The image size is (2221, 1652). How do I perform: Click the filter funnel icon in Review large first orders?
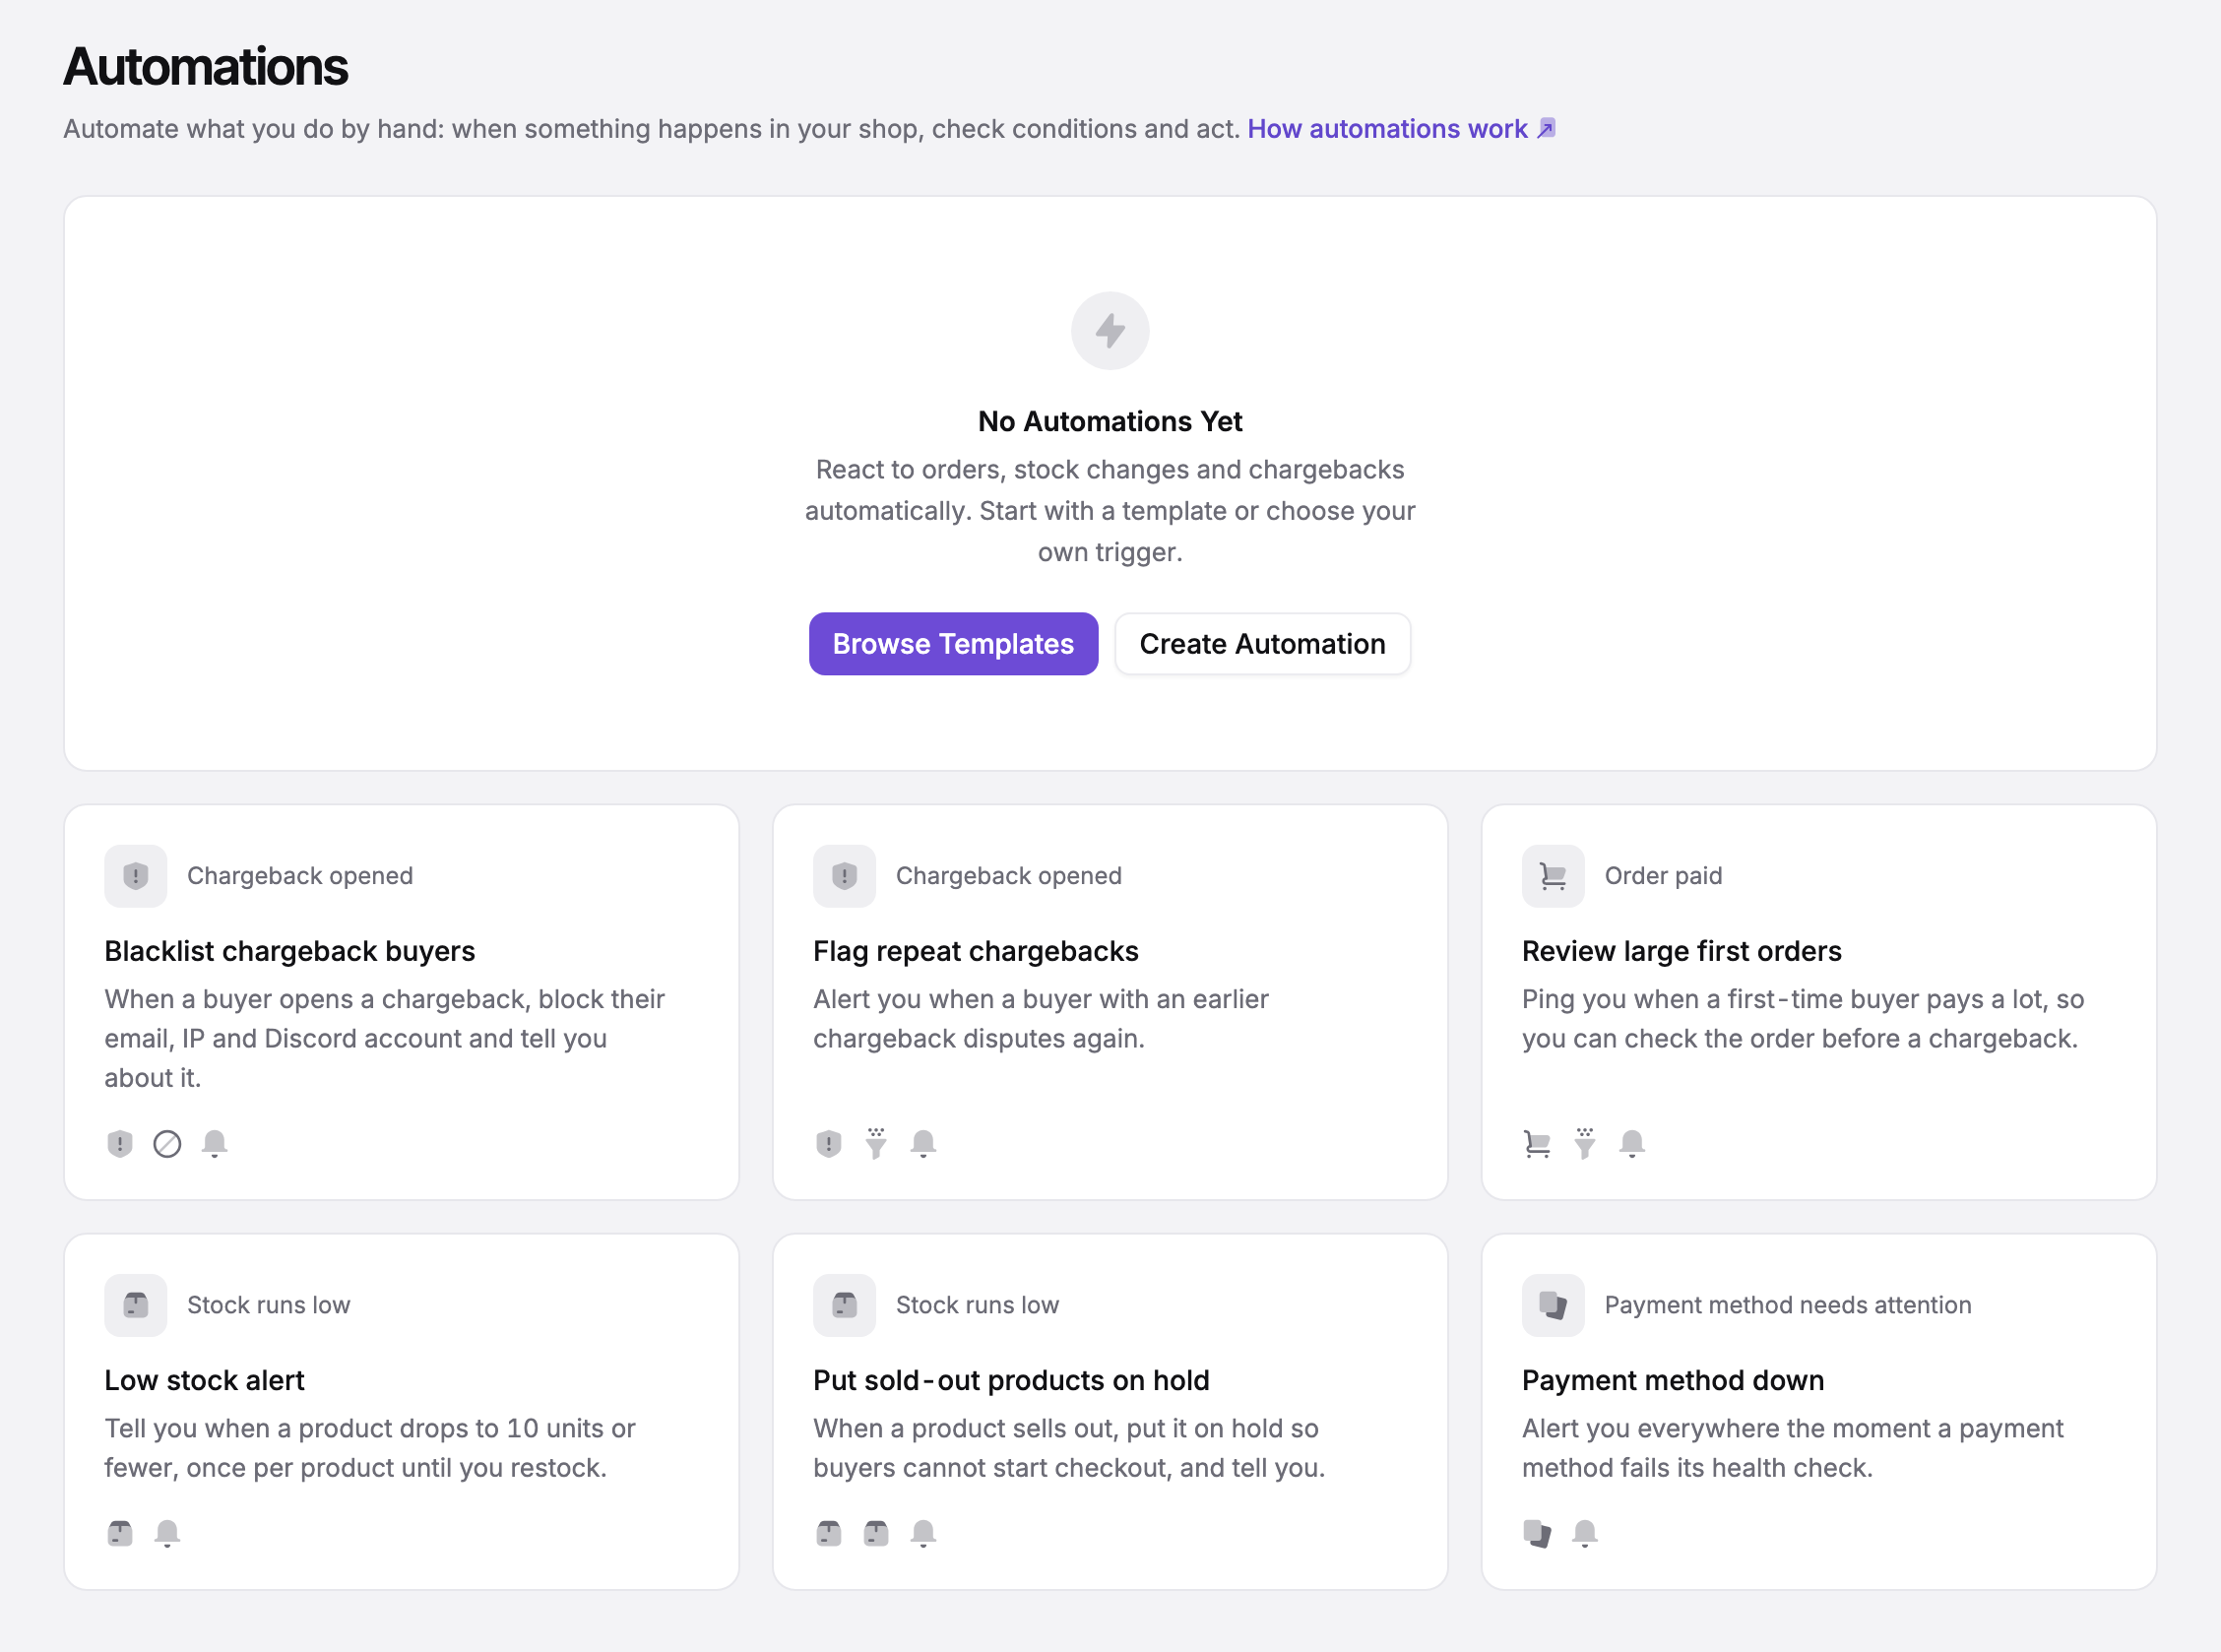[1585, 1143]
